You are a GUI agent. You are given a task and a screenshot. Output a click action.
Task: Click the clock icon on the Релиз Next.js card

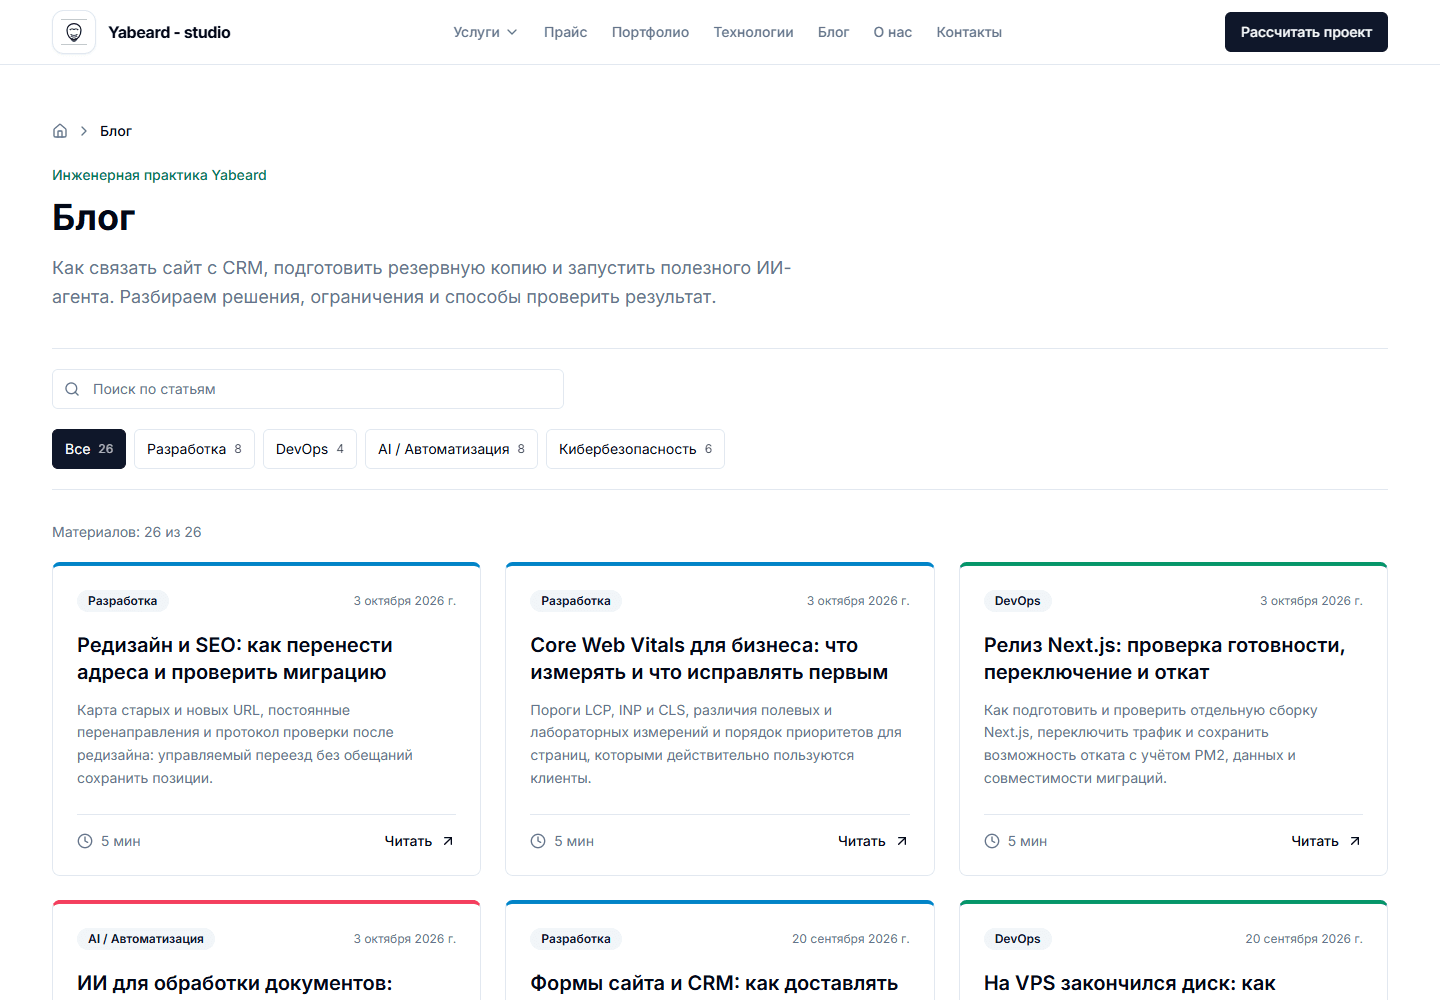[992, 841]
